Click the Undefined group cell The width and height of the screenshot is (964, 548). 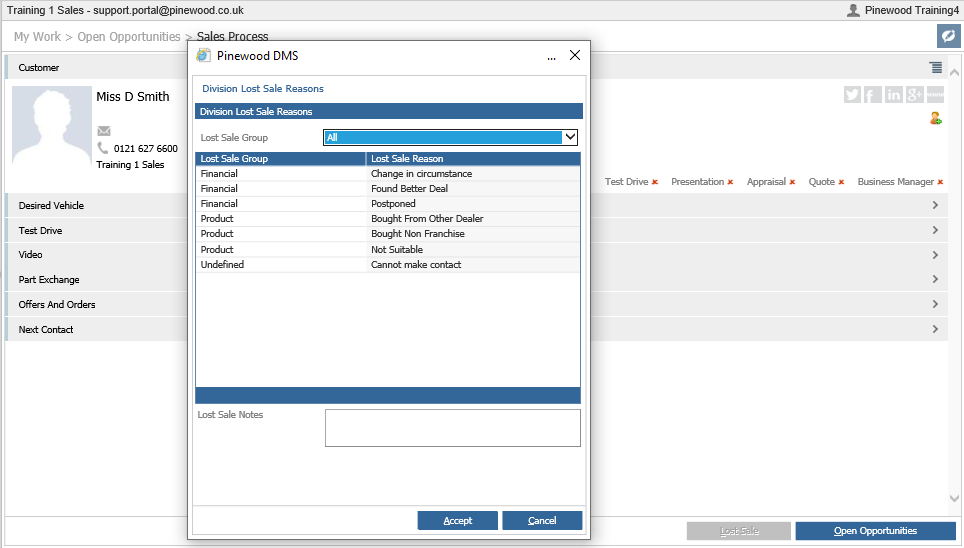point(281,264)
